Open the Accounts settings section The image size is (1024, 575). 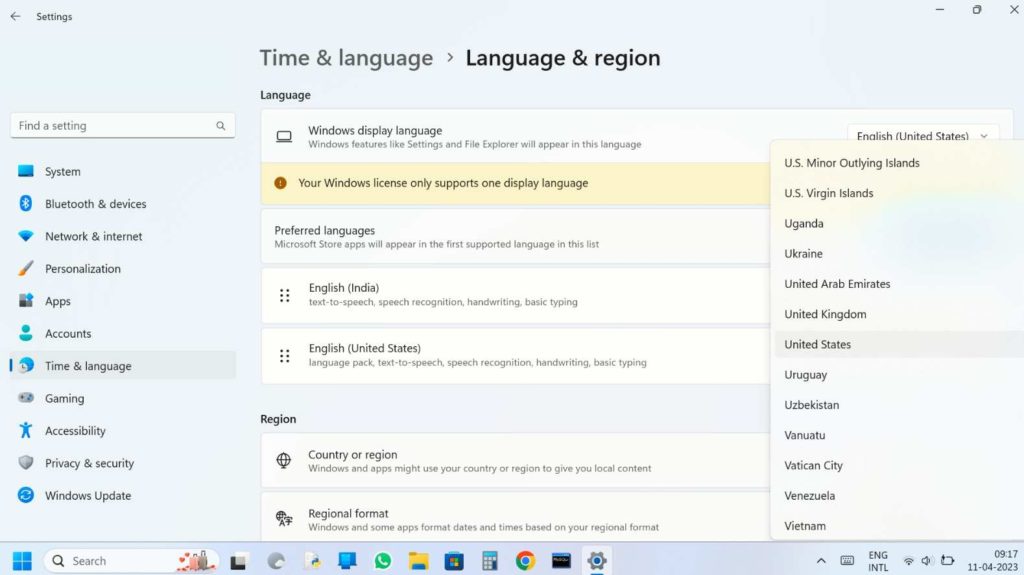tap(68, 334)
